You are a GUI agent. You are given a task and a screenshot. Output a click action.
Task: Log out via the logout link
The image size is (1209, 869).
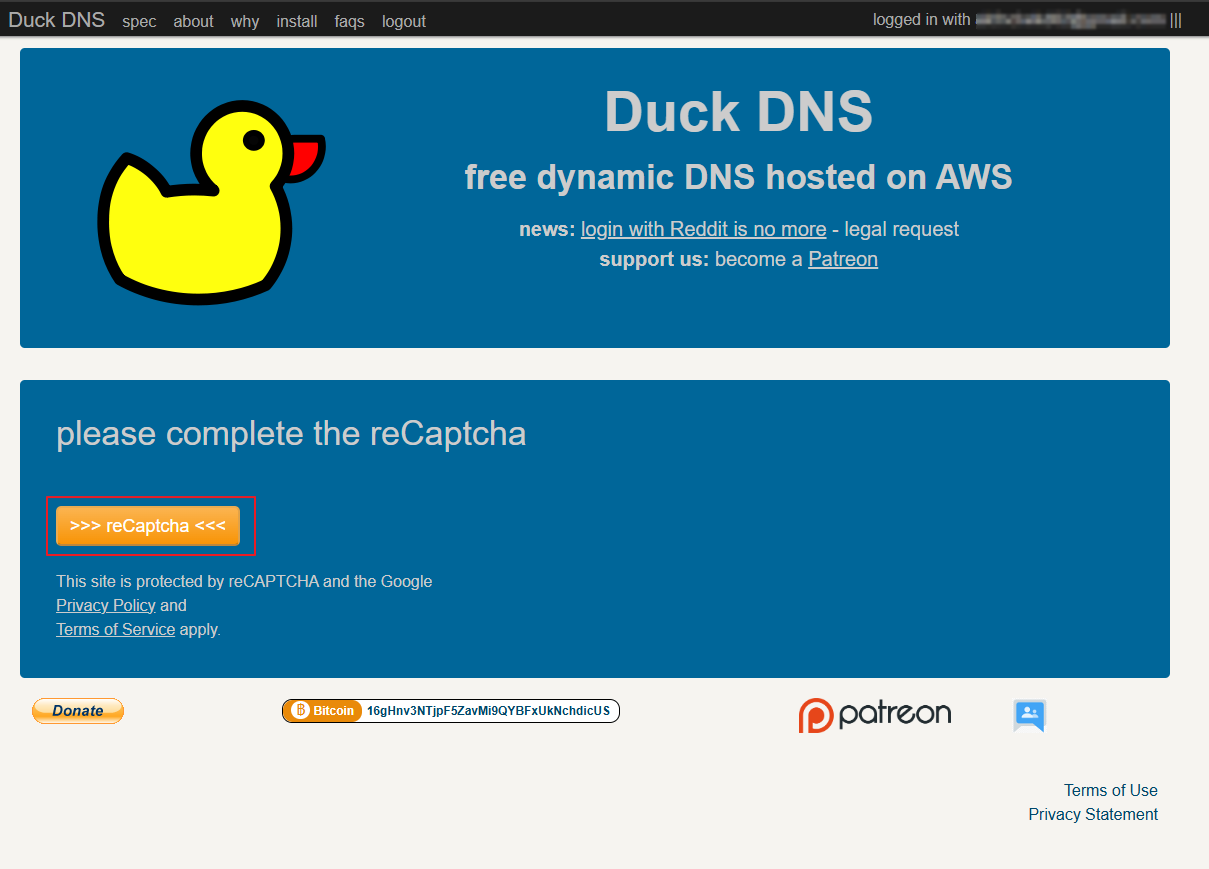click(404, 21)
